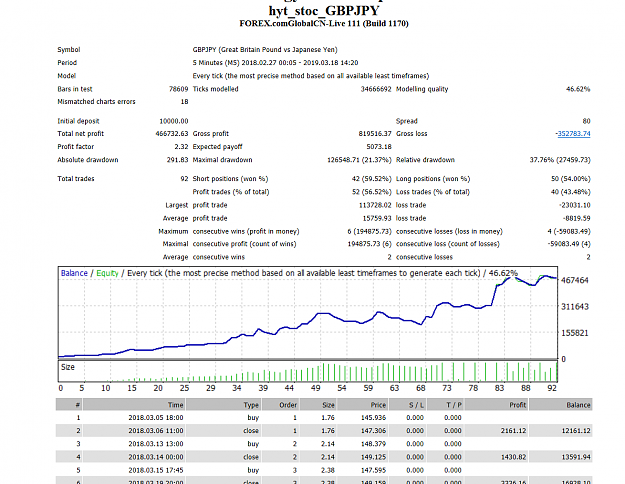Viewport: 625px width, 484px height.
Task: Click the blue Balance legend label
Action: point(74,273)
